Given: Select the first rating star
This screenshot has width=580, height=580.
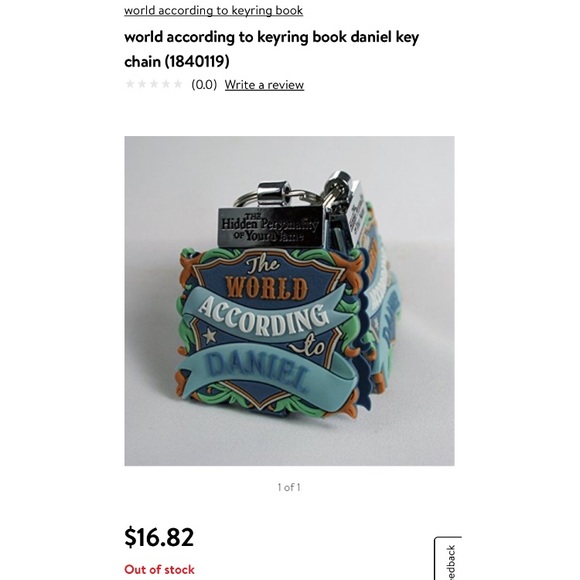Looking at the screenshot, I should 130,84.
